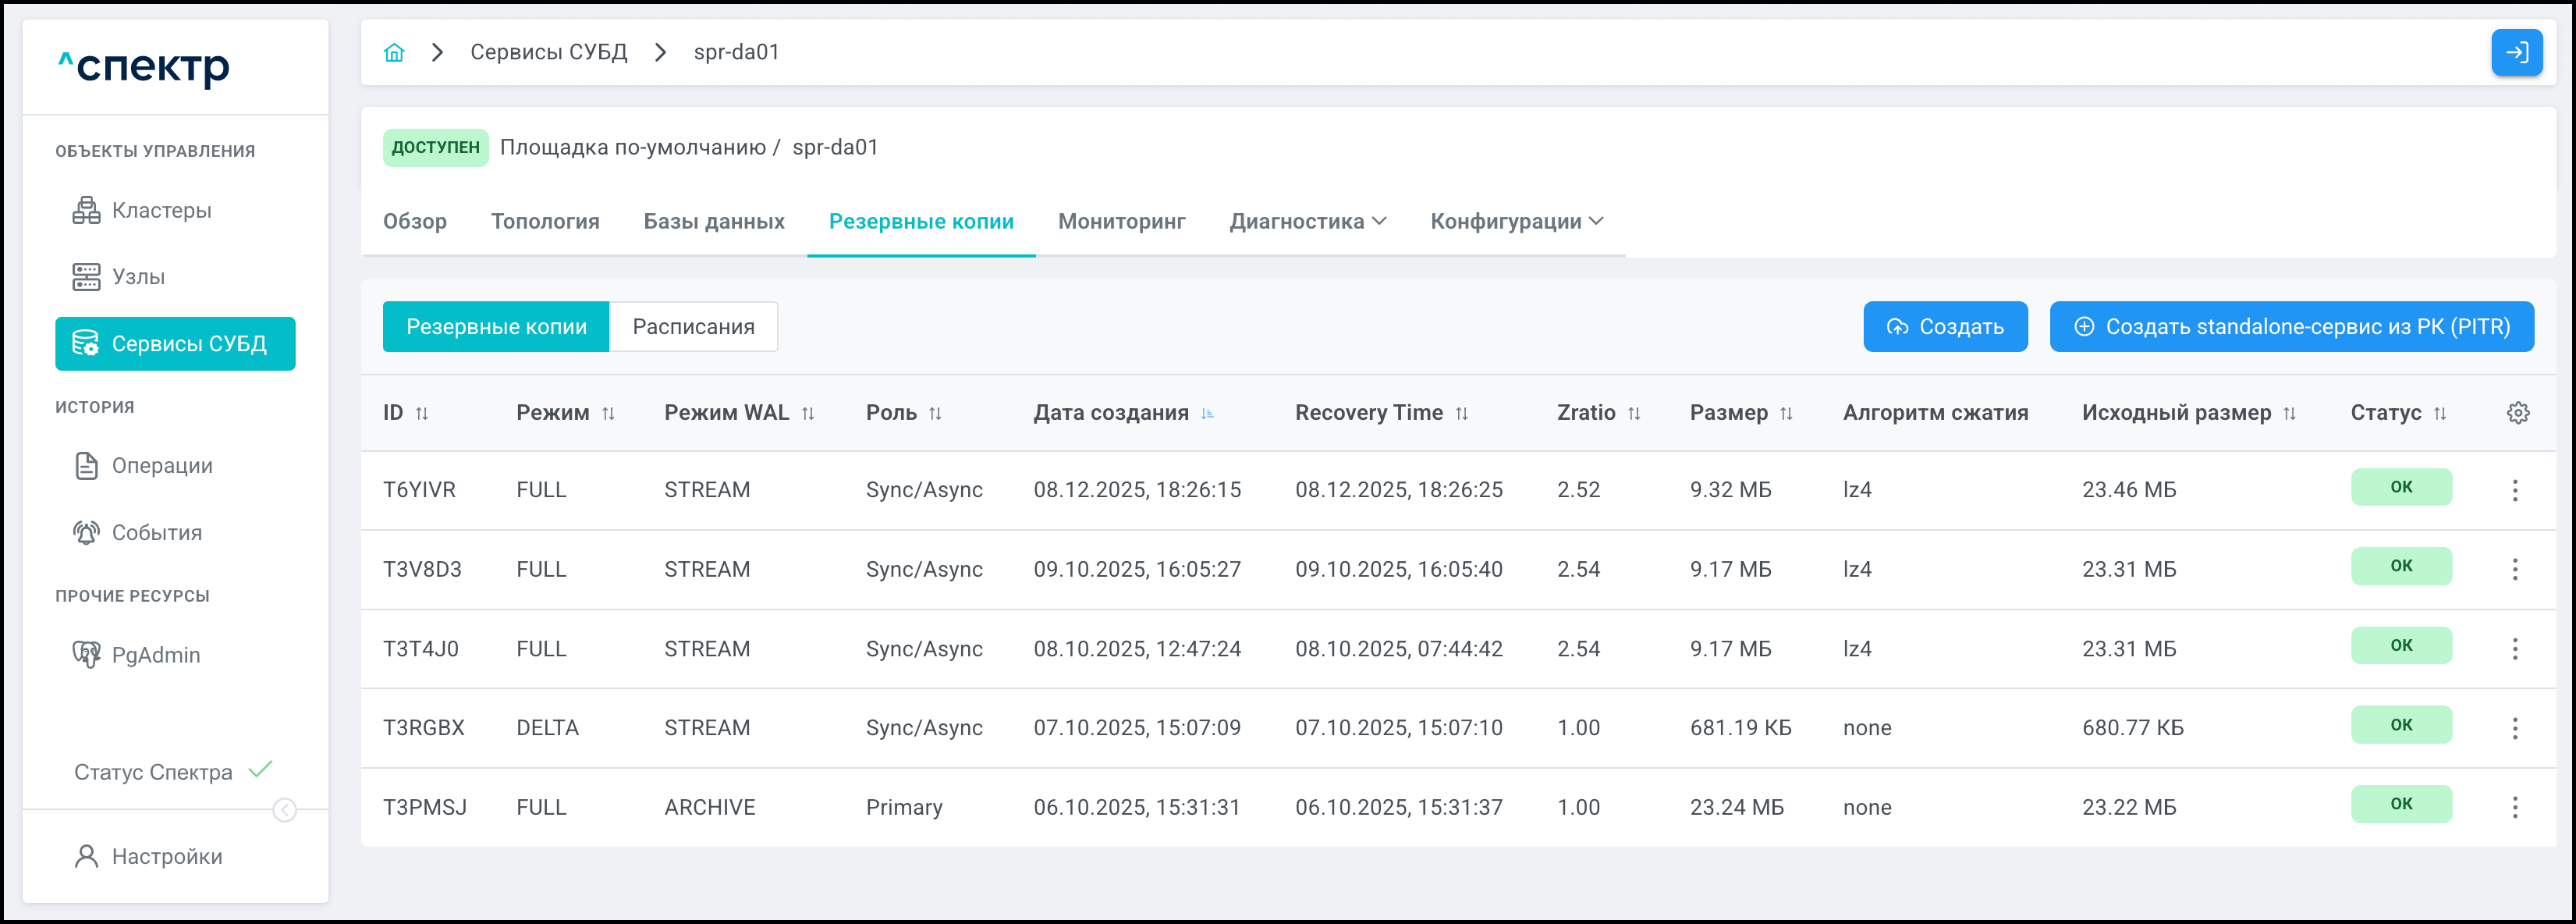Viewport: 2576px width, 924px height.
Task: Open actions menu for backup T3PMSJ
Action: point(2515,807)
